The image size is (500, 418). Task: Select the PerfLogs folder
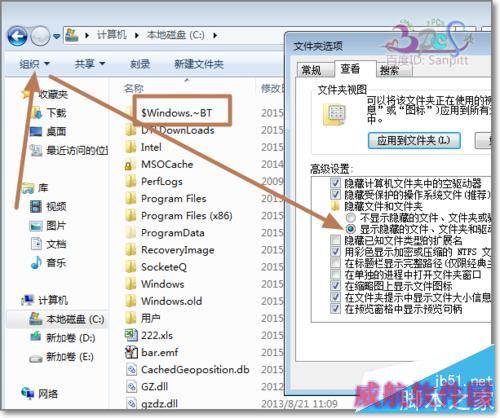162,181
